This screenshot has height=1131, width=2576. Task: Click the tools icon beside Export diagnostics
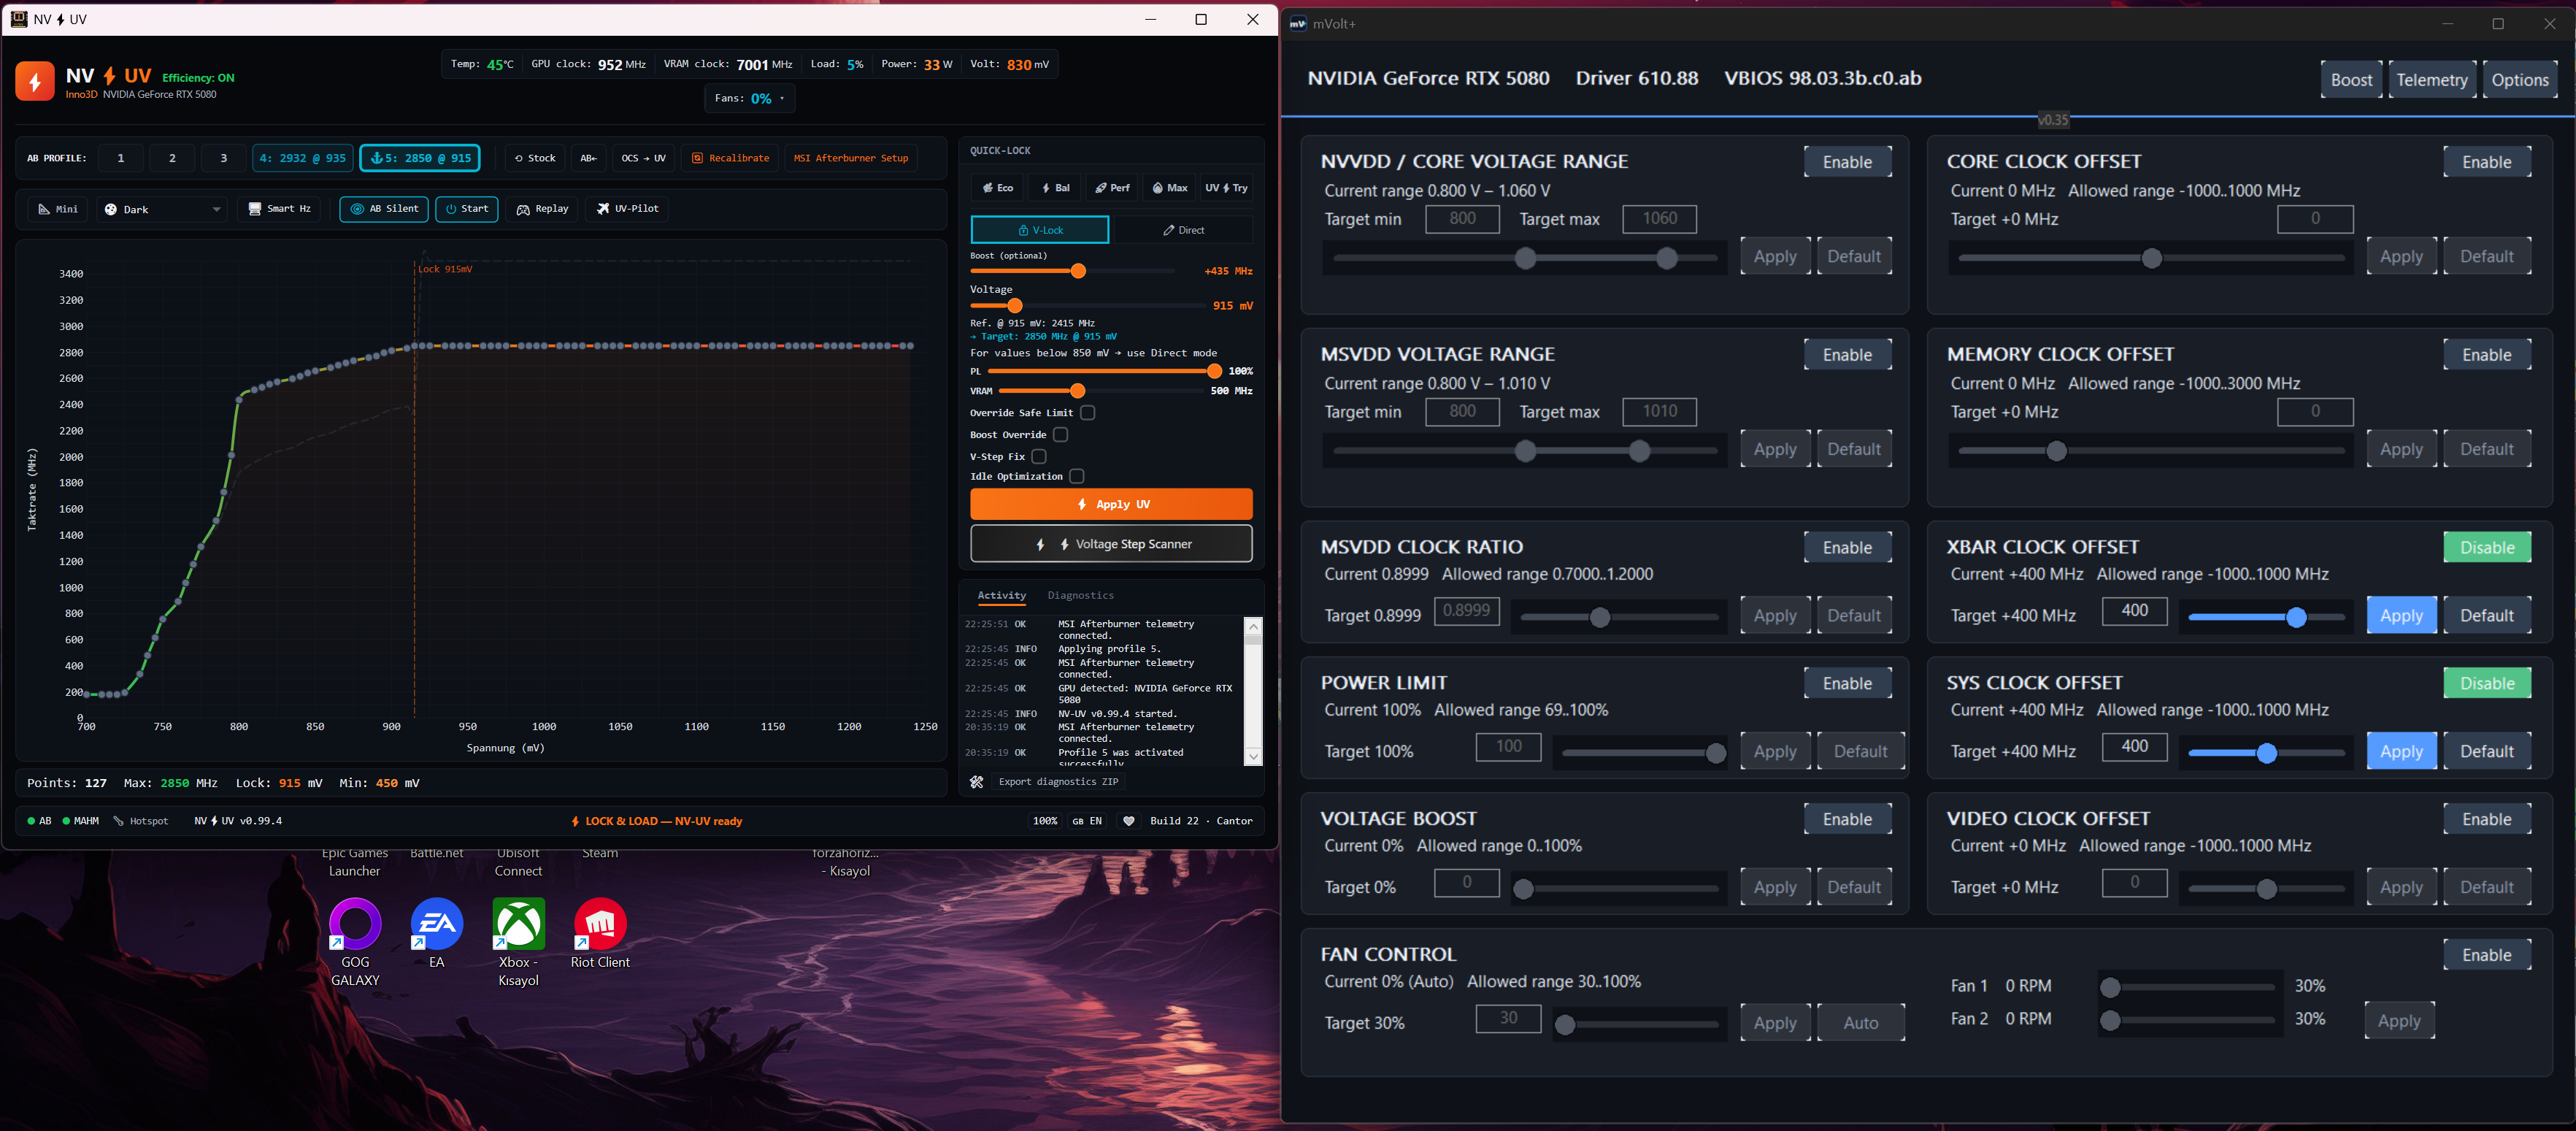977,782
